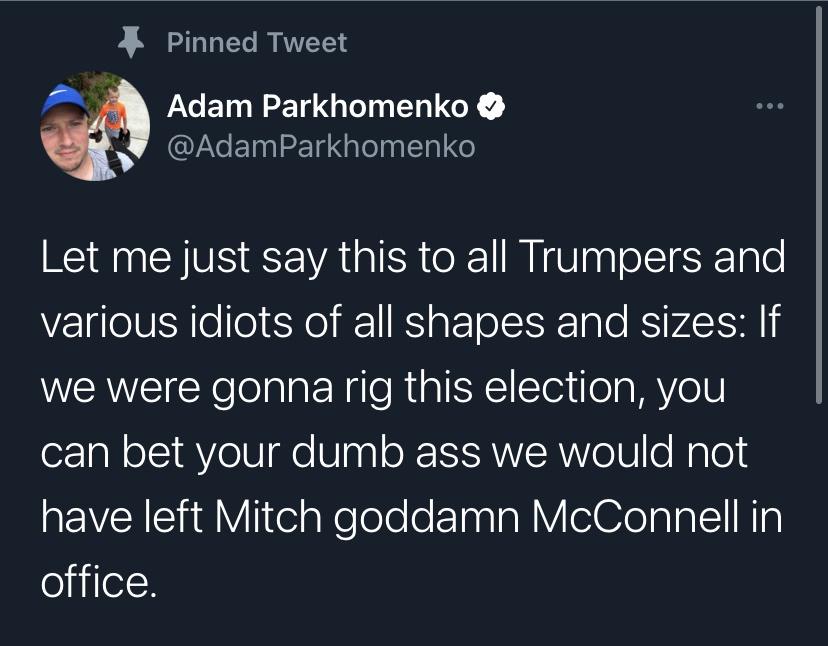Click the "Pinned Tweet" label

click(x=256, y=42)
